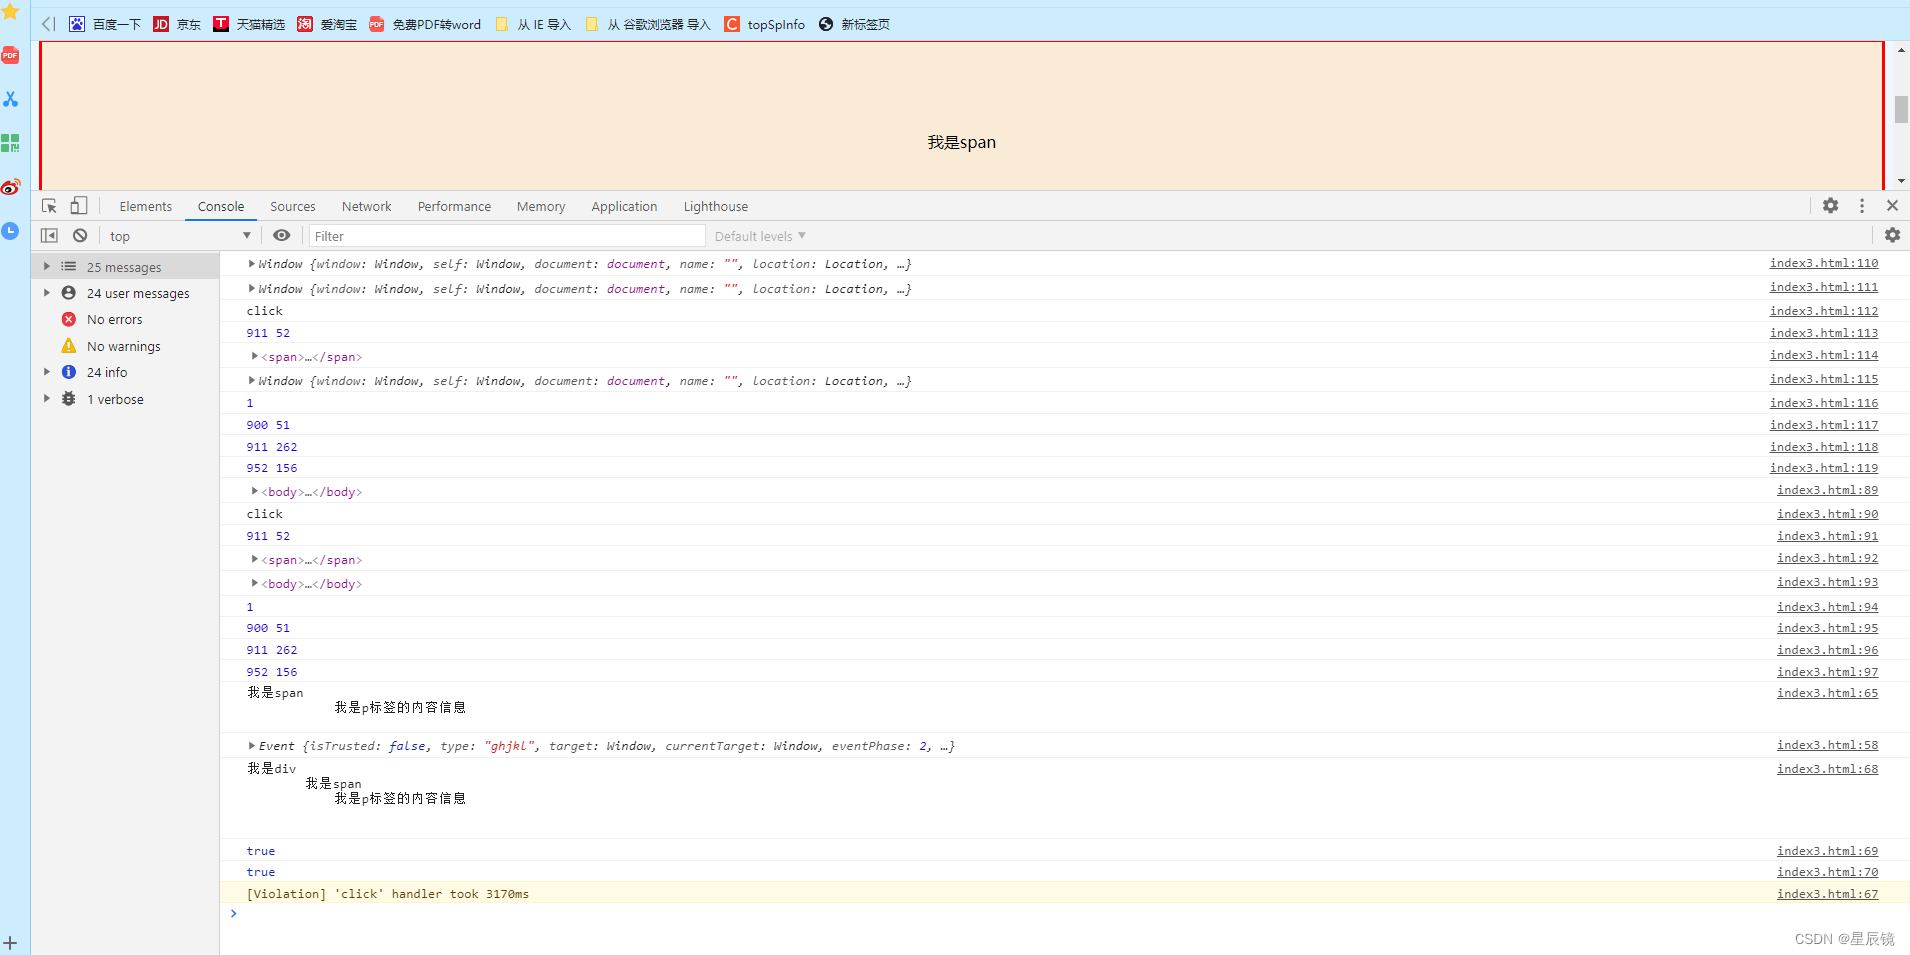Open source link index3.html:119

point(1824,468)
